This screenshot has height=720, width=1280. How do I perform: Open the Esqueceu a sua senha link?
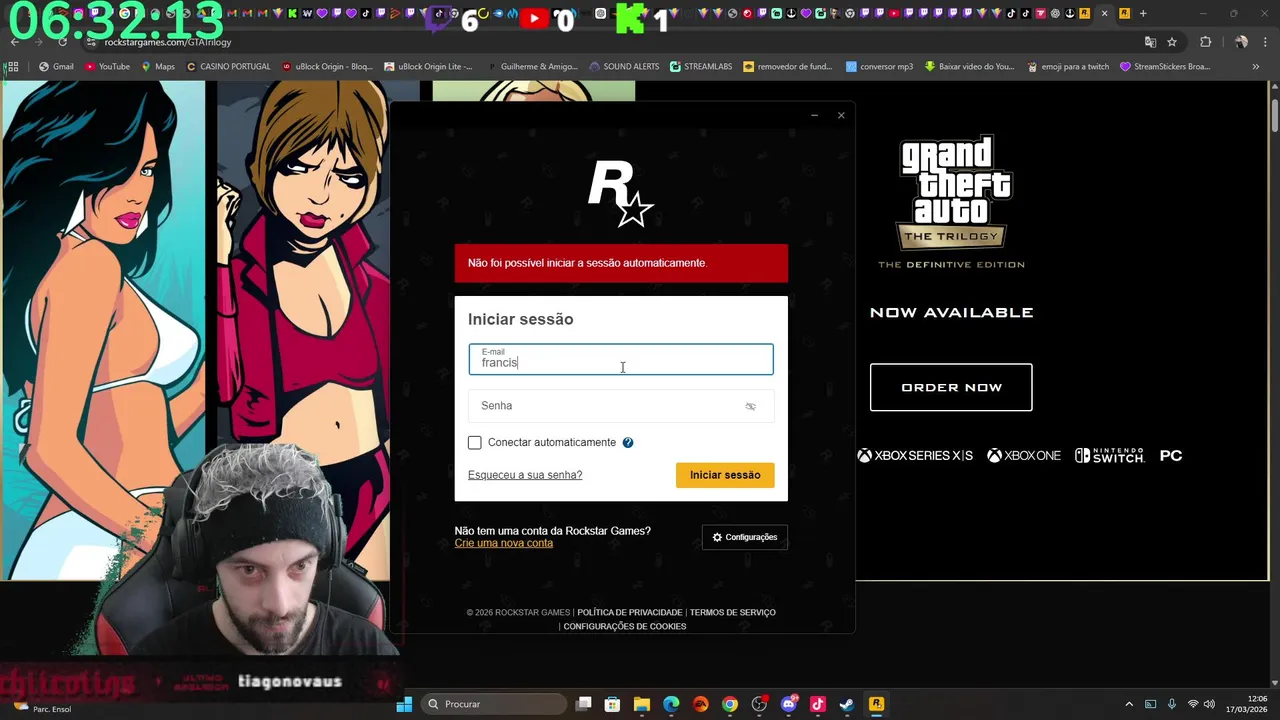pos(525,475)
